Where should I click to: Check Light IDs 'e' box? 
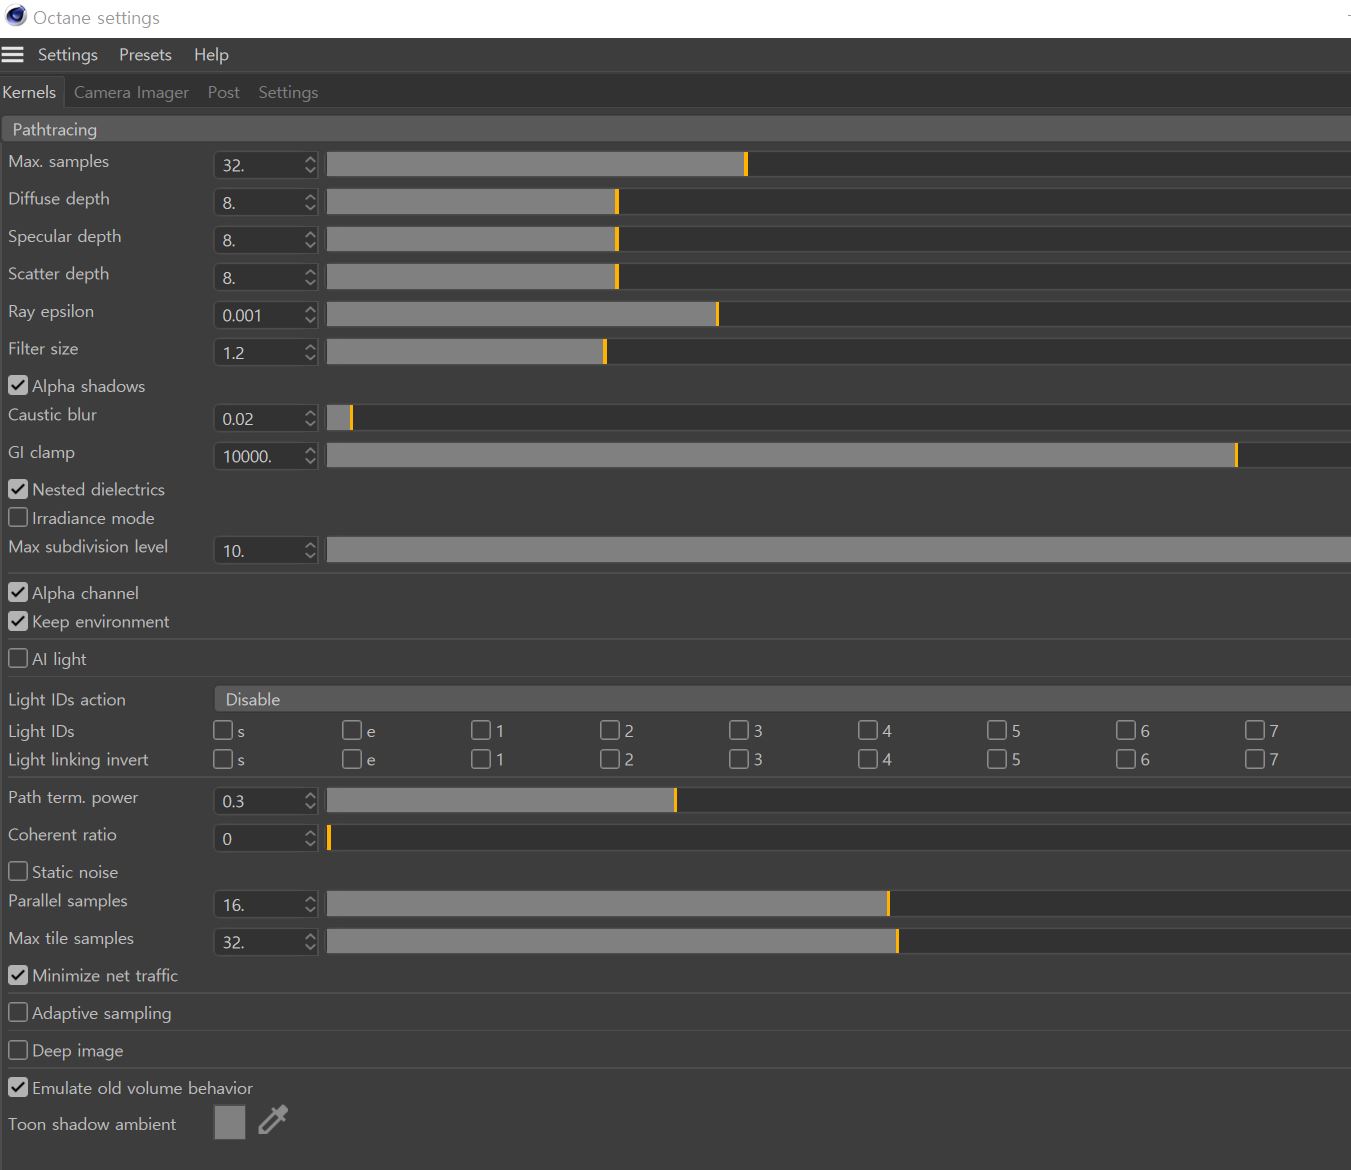352,730
